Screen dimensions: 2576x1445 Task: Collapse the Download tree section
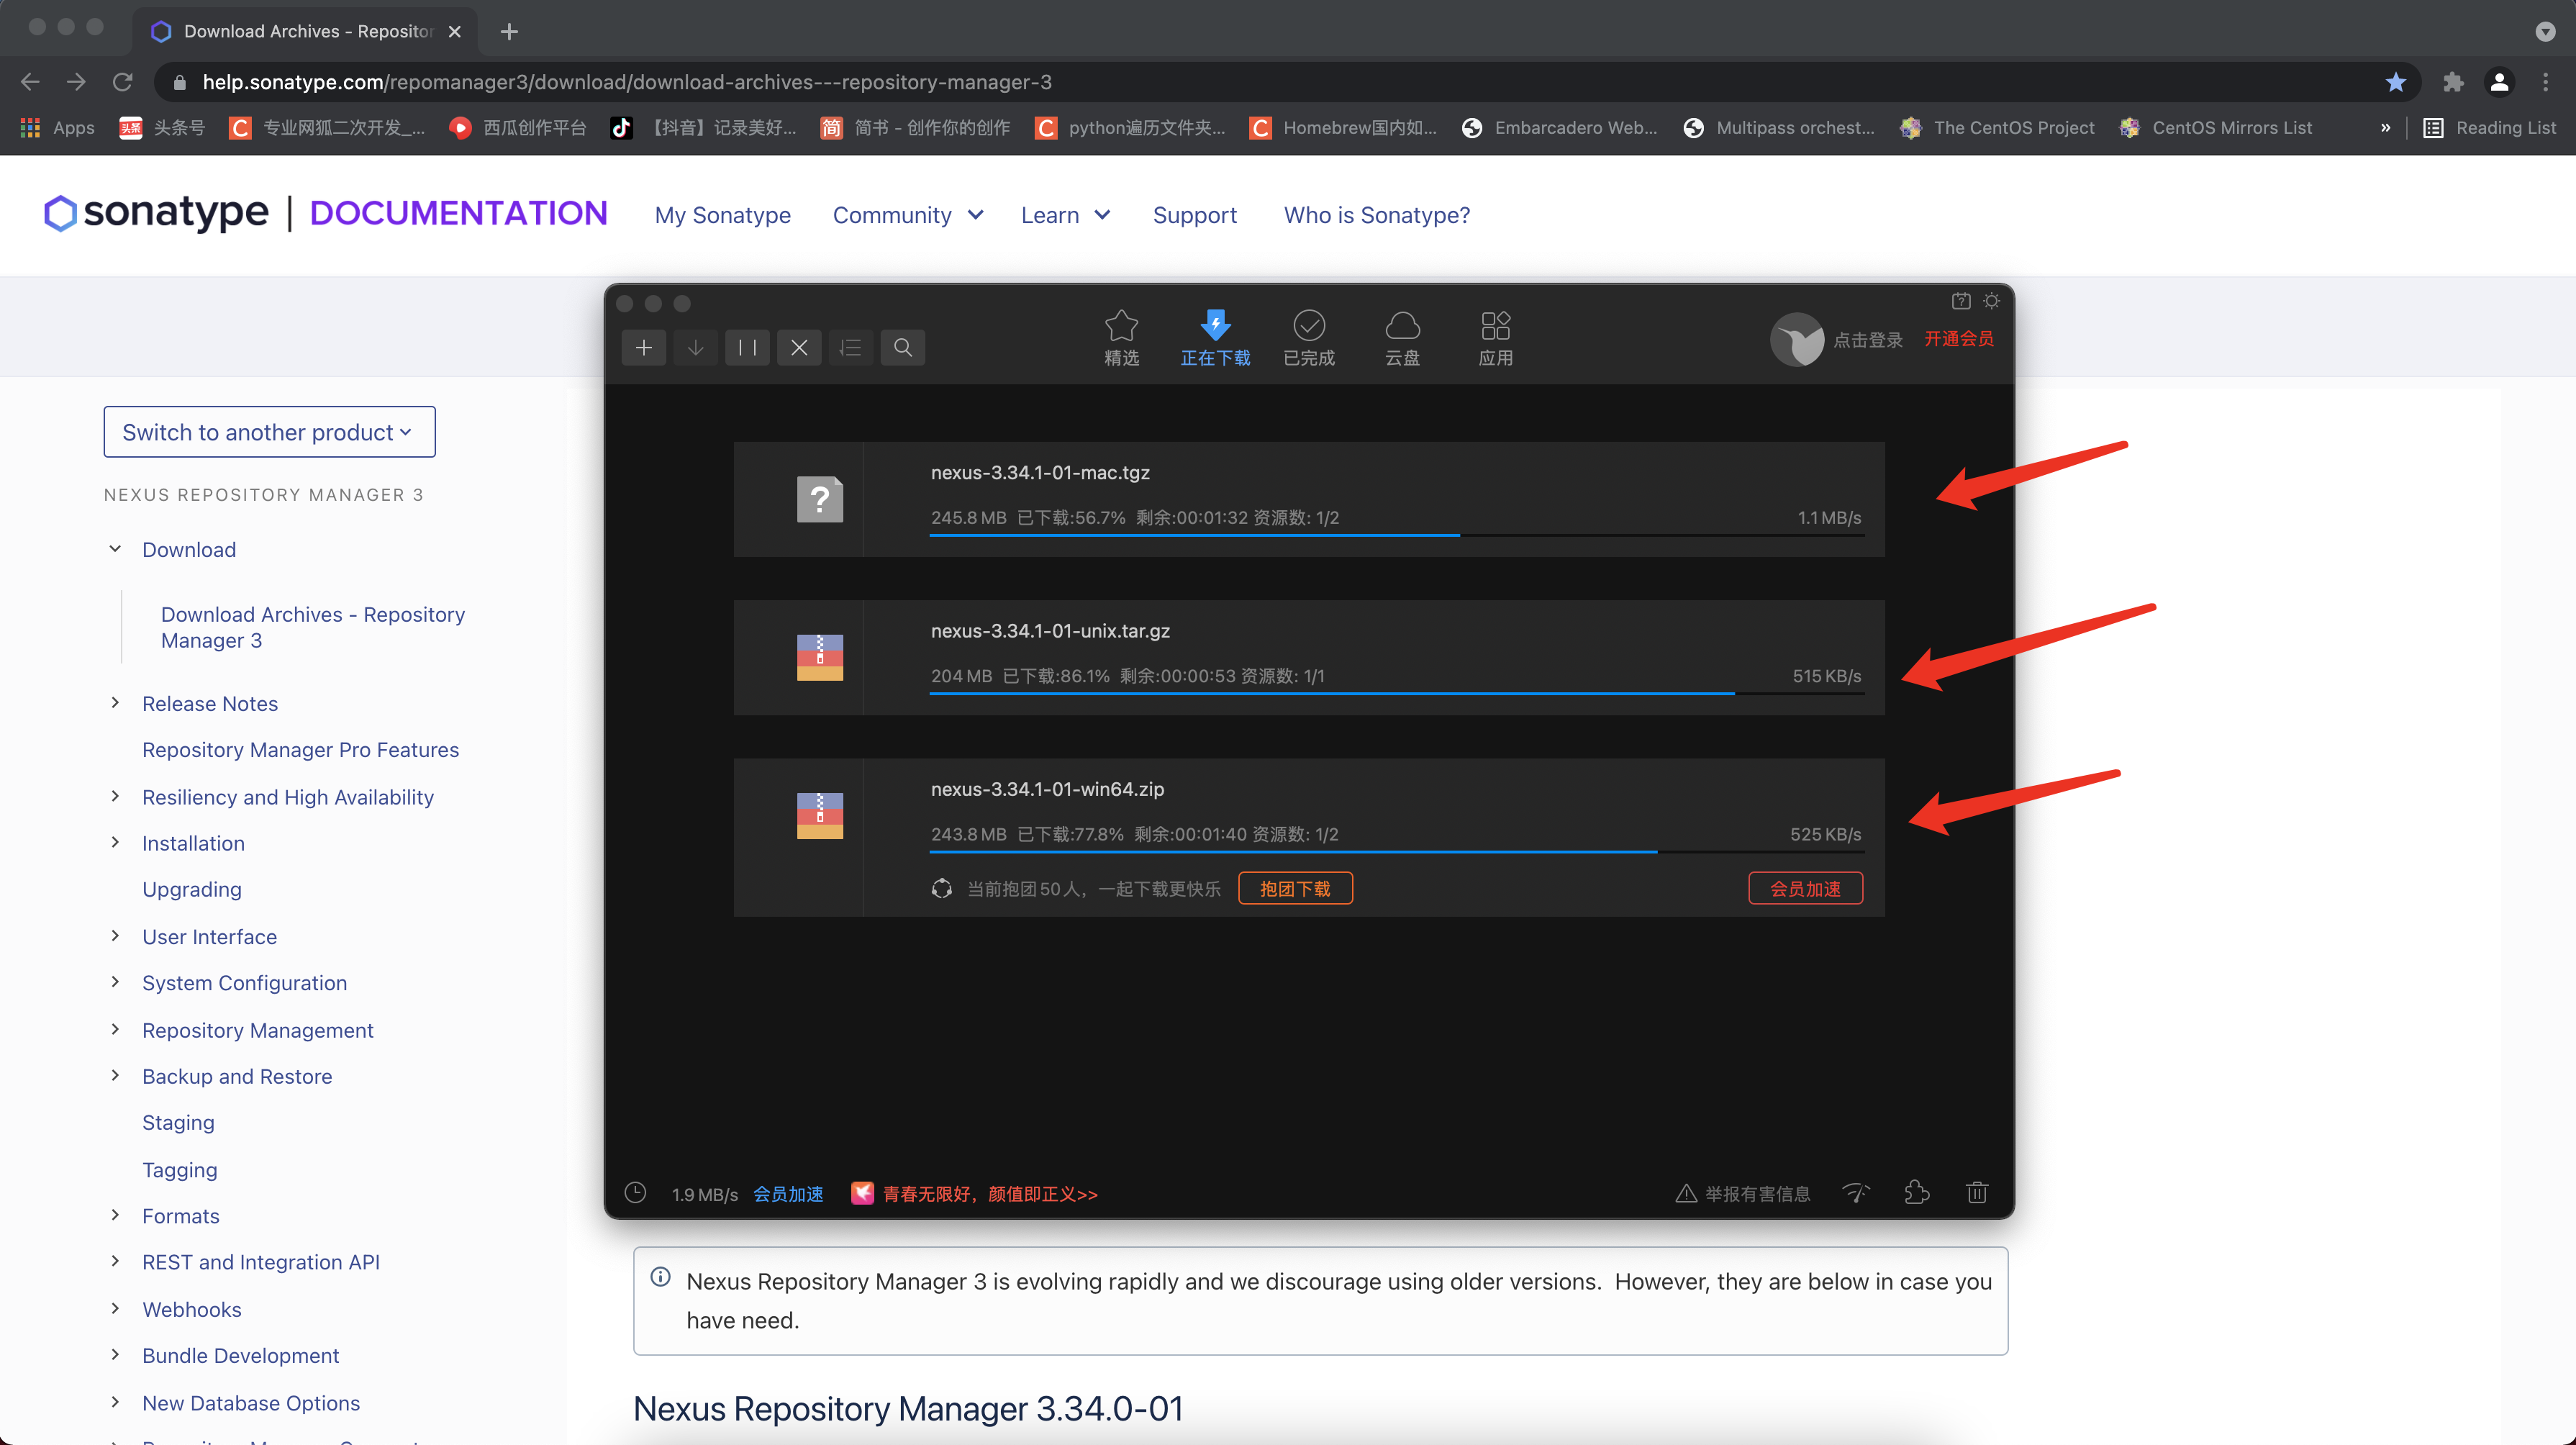coord(115,549)
